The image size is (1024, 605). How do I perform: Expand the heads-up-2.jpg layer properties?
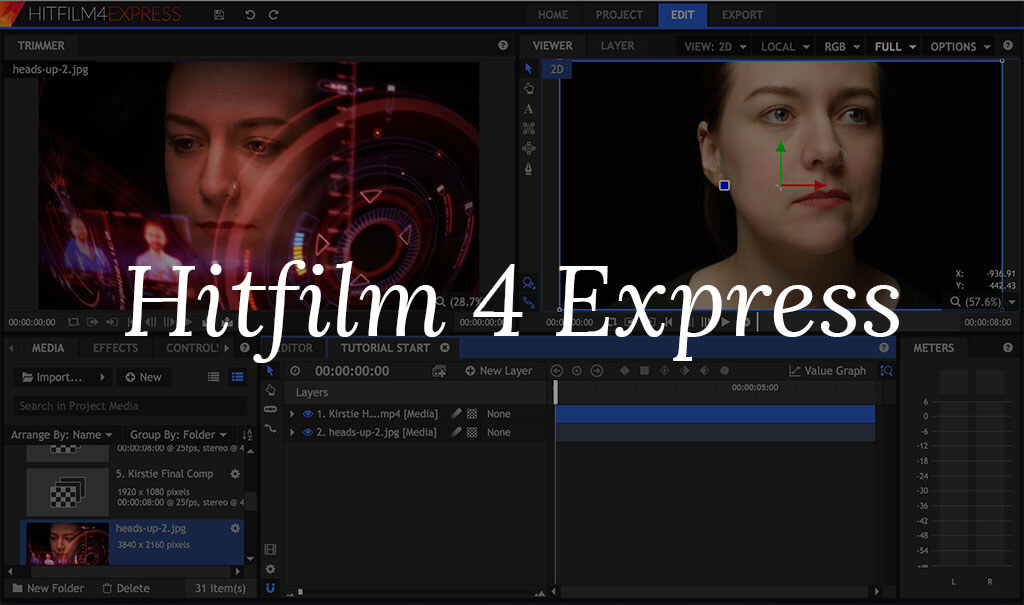pyautogui.click(x=293, y=432)
